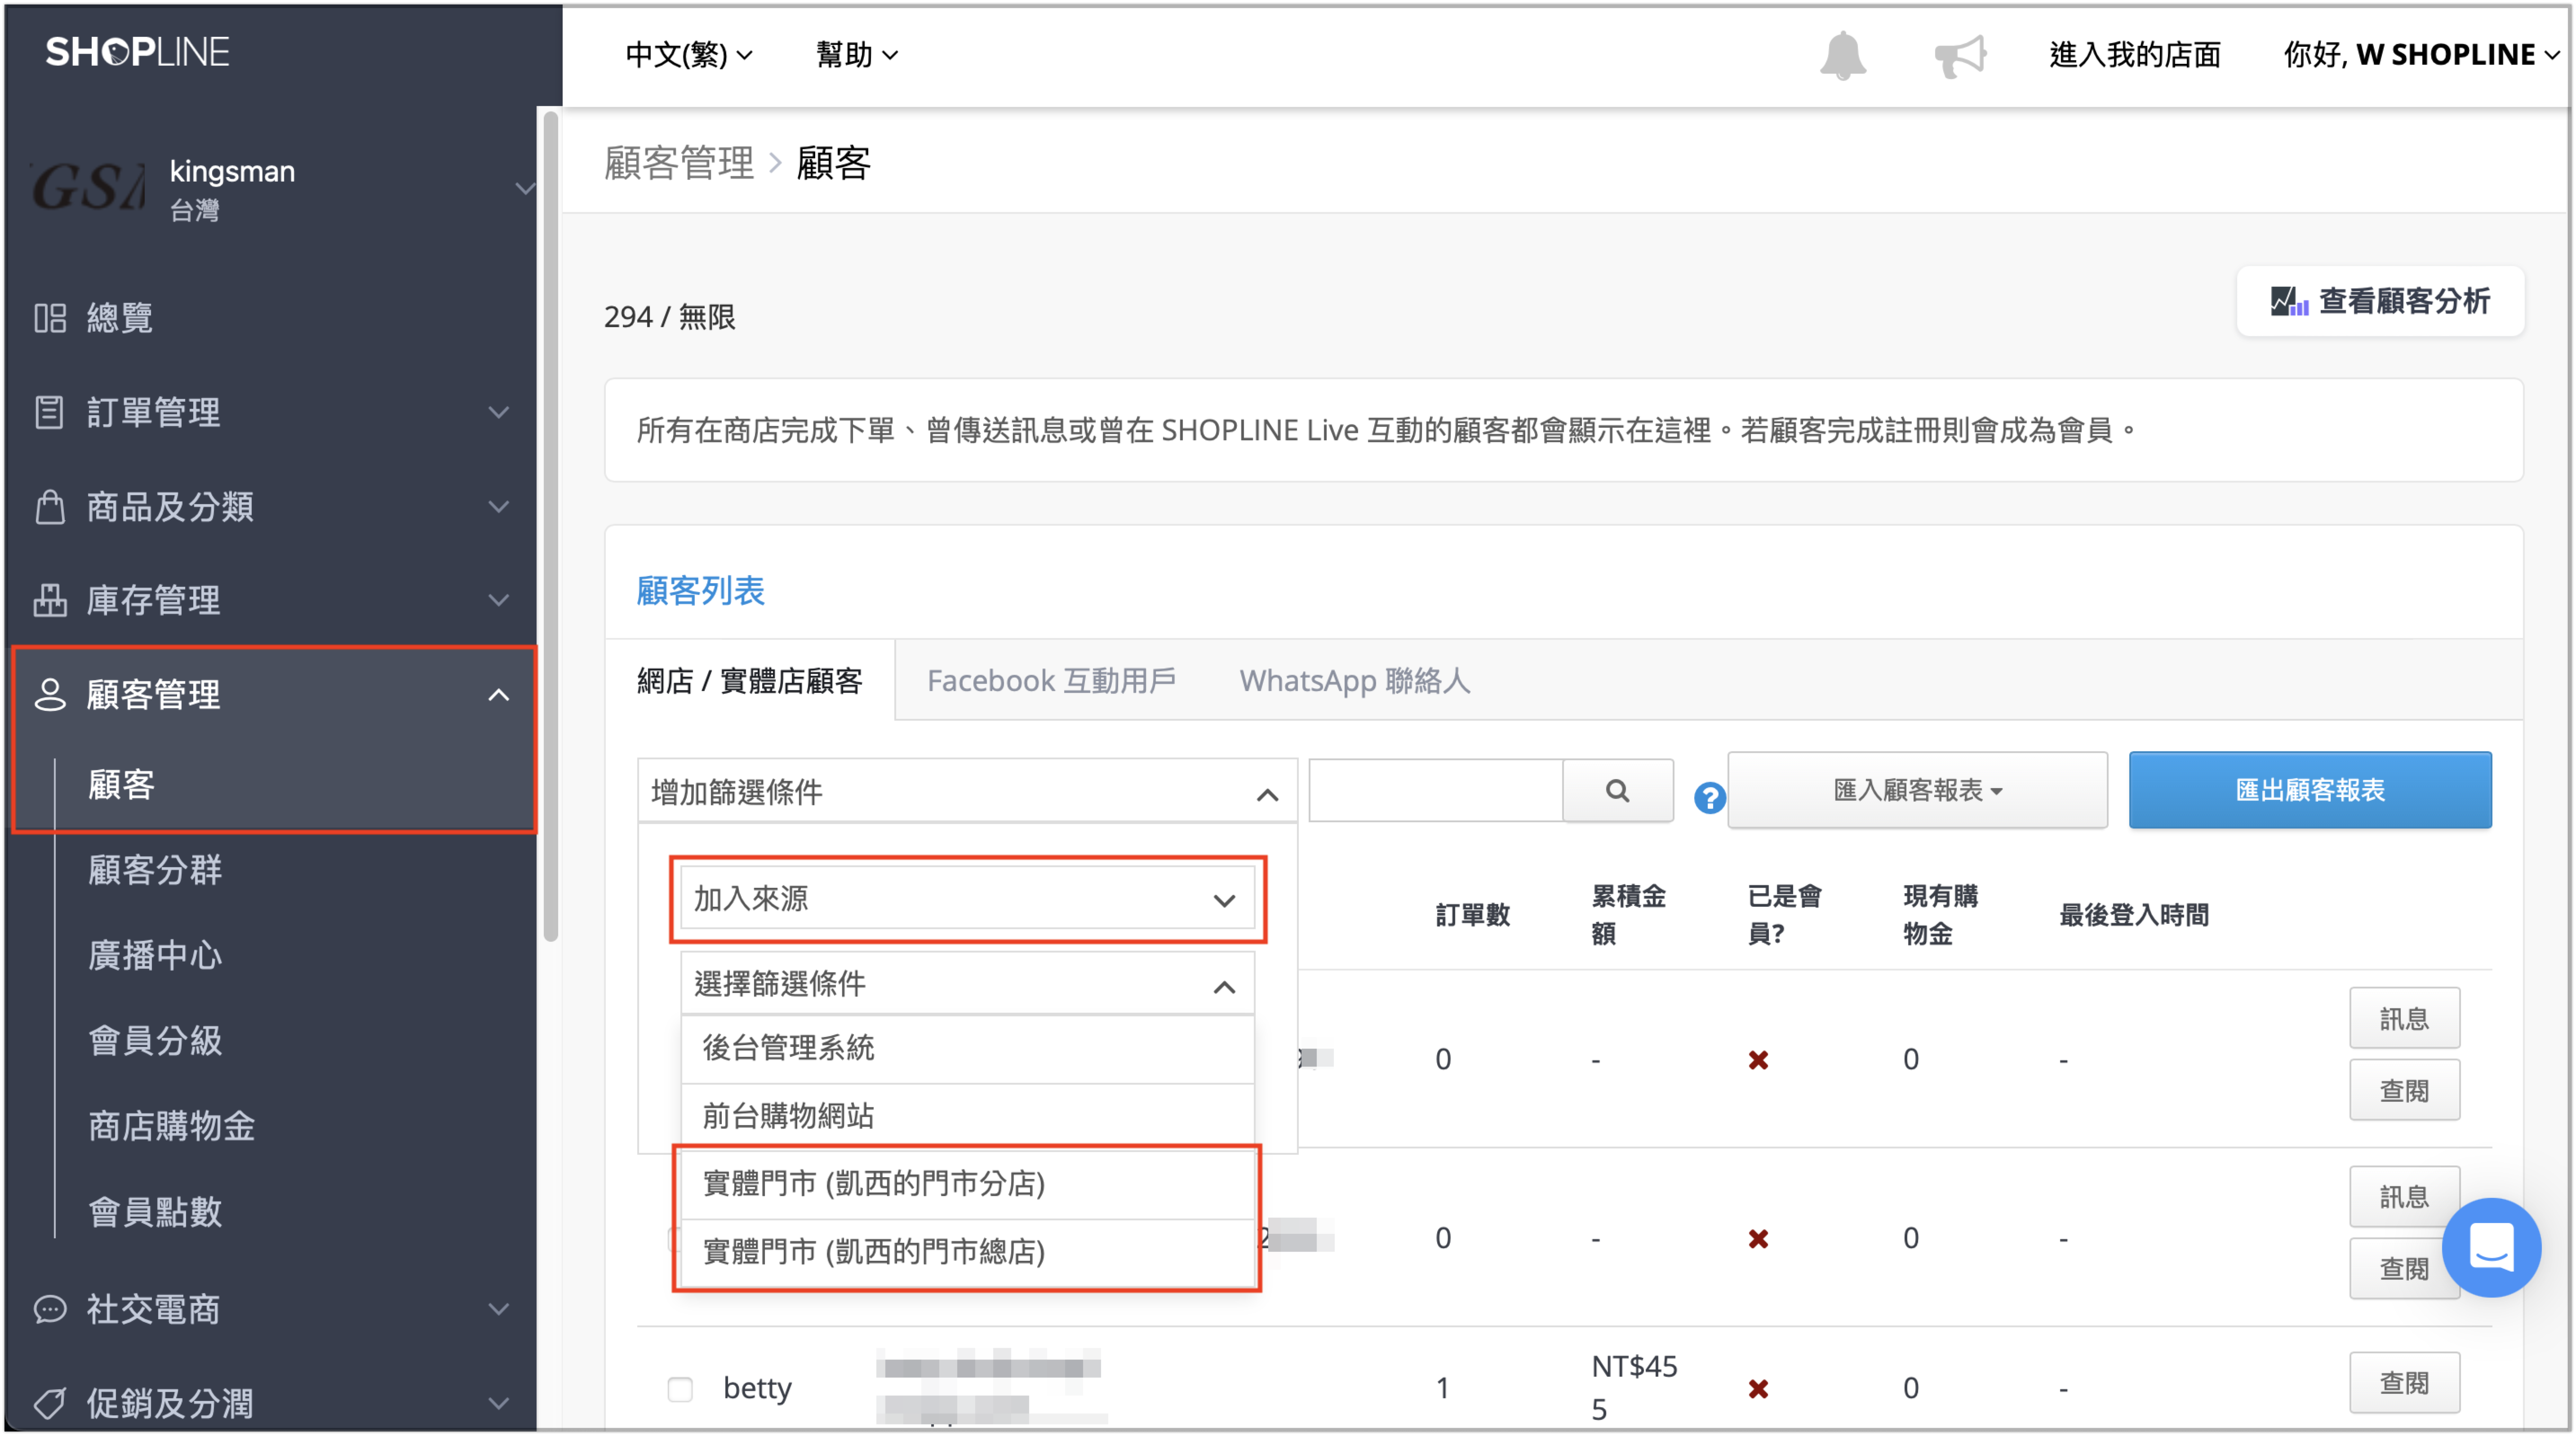Click the 顧客管理 breadcrumb link

pos(679,163)
